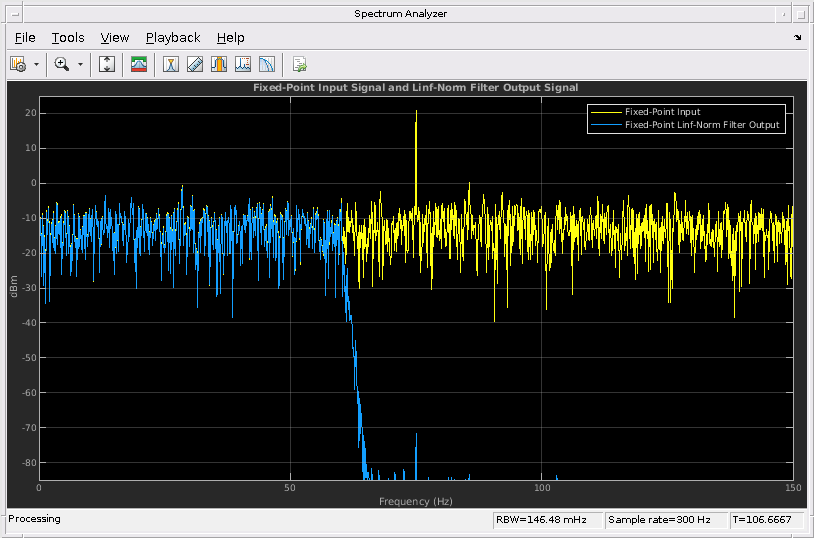Click the CCDF Measurements curve icon

(x=267, y=64)
